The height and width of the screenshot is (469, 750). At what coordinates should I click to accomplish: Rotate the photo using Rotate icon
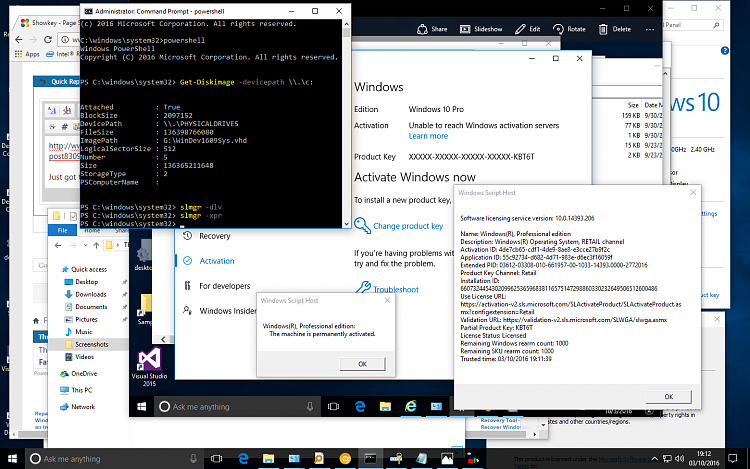pos(569,29)
